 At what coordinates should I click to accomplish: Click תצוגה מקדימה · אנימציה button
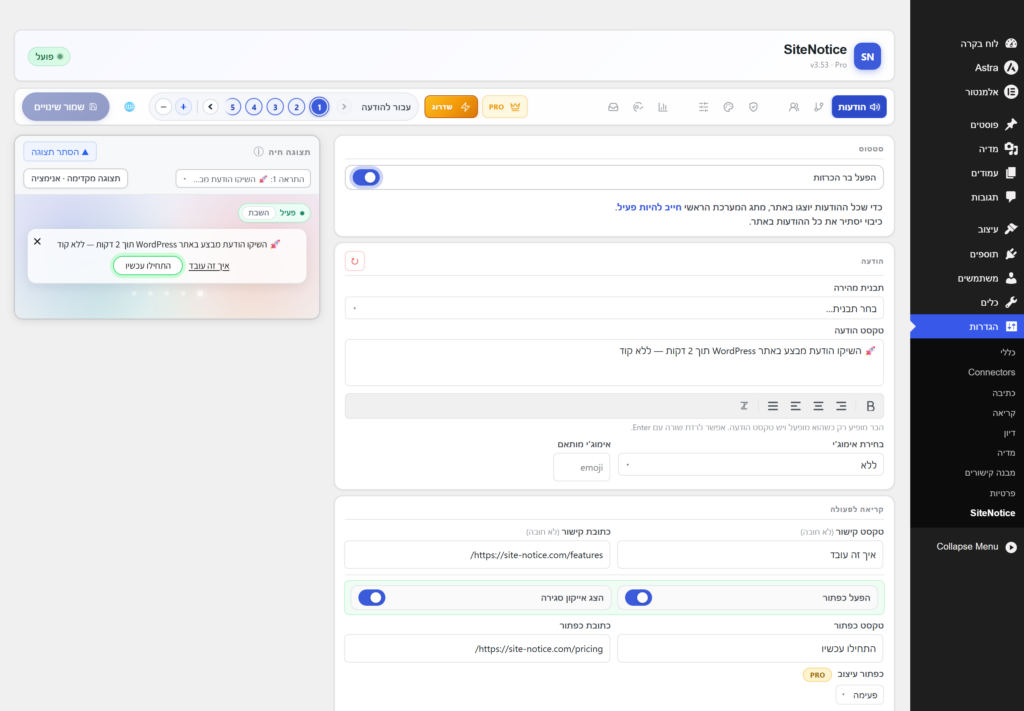[76, 179]
